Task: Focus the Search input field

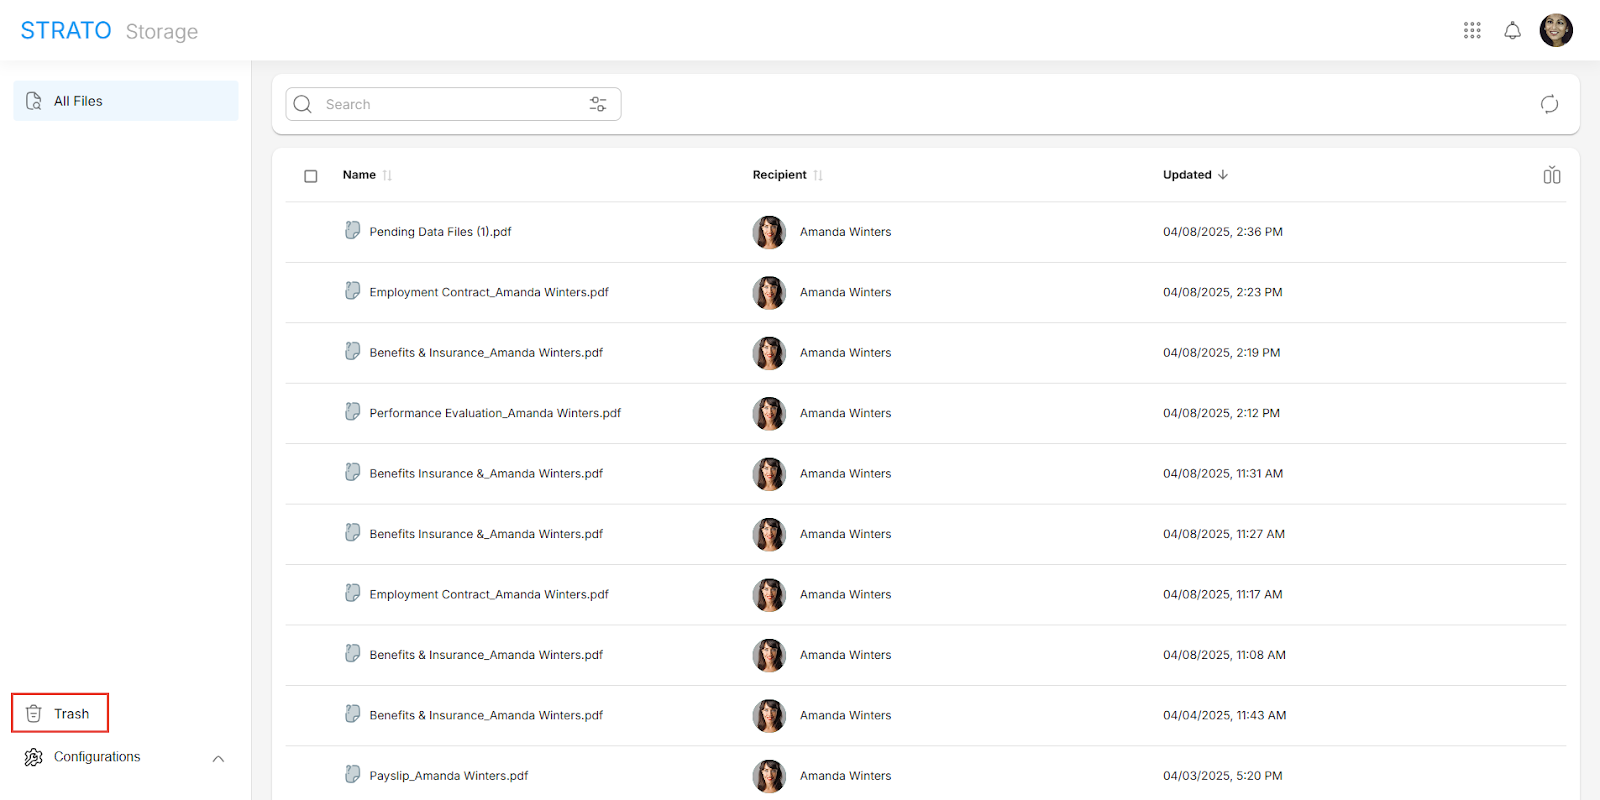Action: (450, 104)
